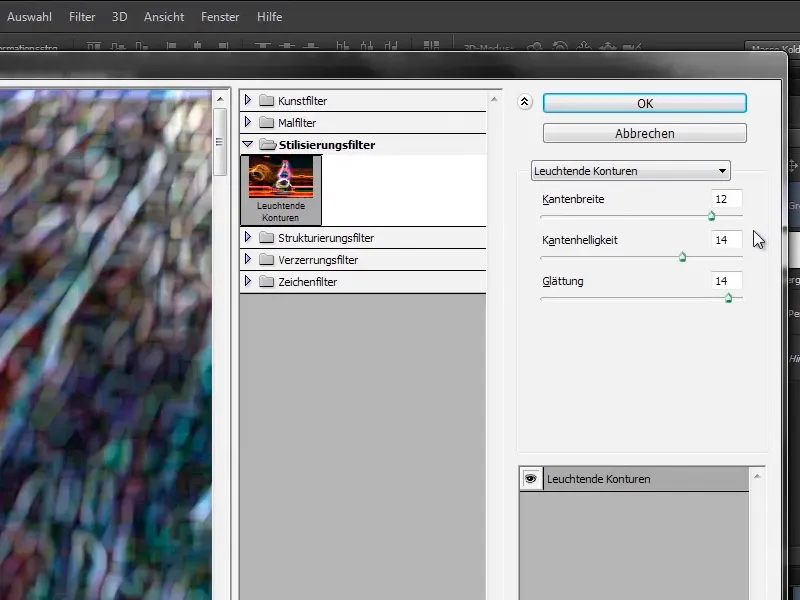Click the Malfilter folder icon
Screen dimensions: 800x600
266,122
